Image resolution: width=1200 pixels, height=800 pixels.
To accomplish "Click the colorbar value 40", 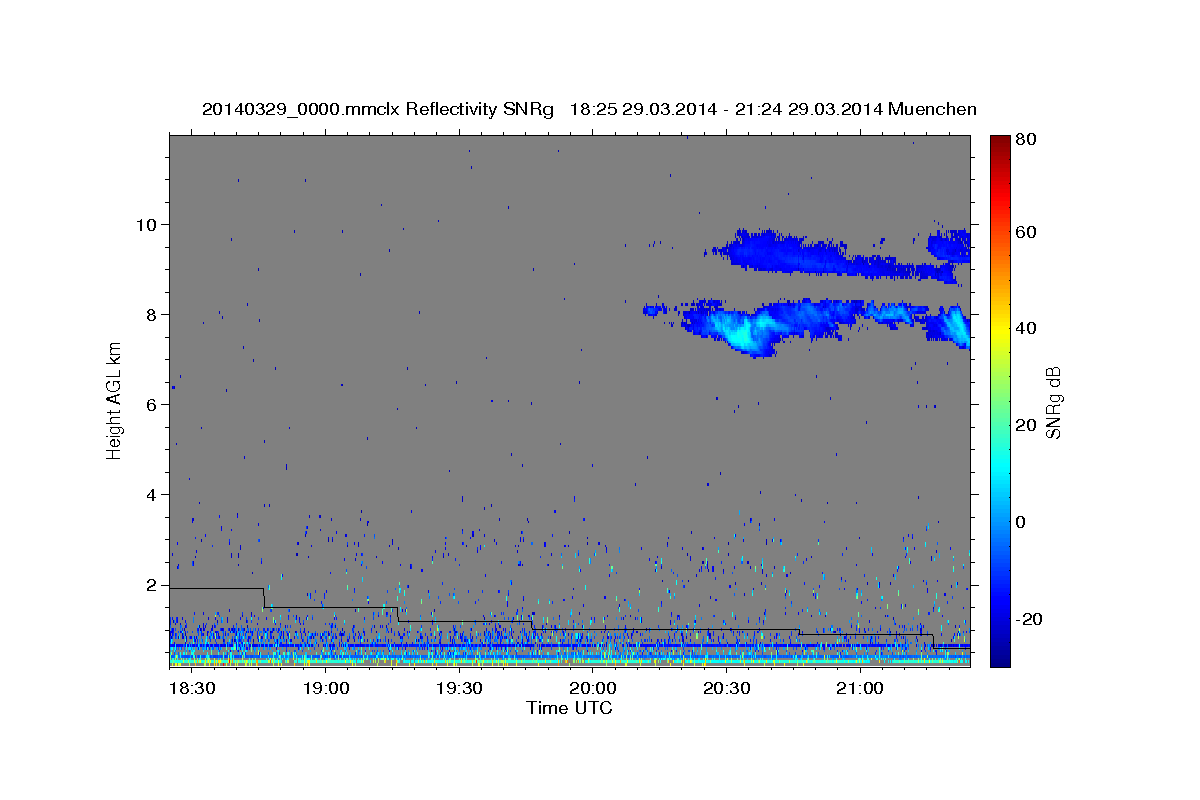I will coord(1025,328).
